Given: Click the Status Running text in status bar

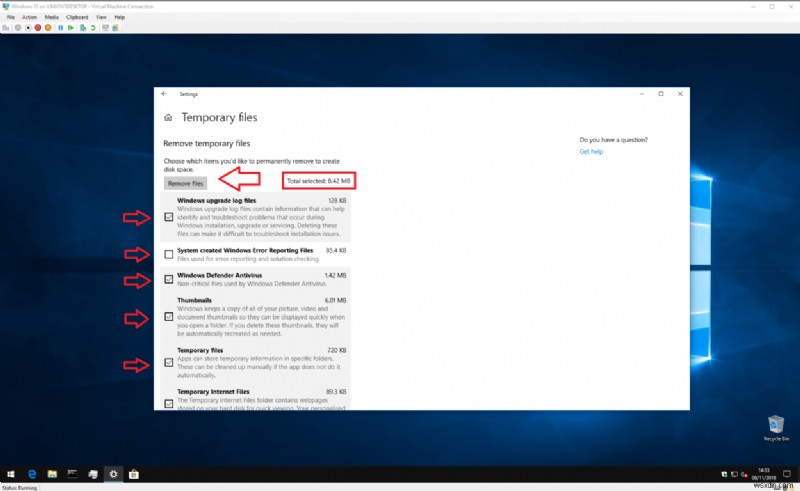Looking at the screenshot, I should click(19, 488).
